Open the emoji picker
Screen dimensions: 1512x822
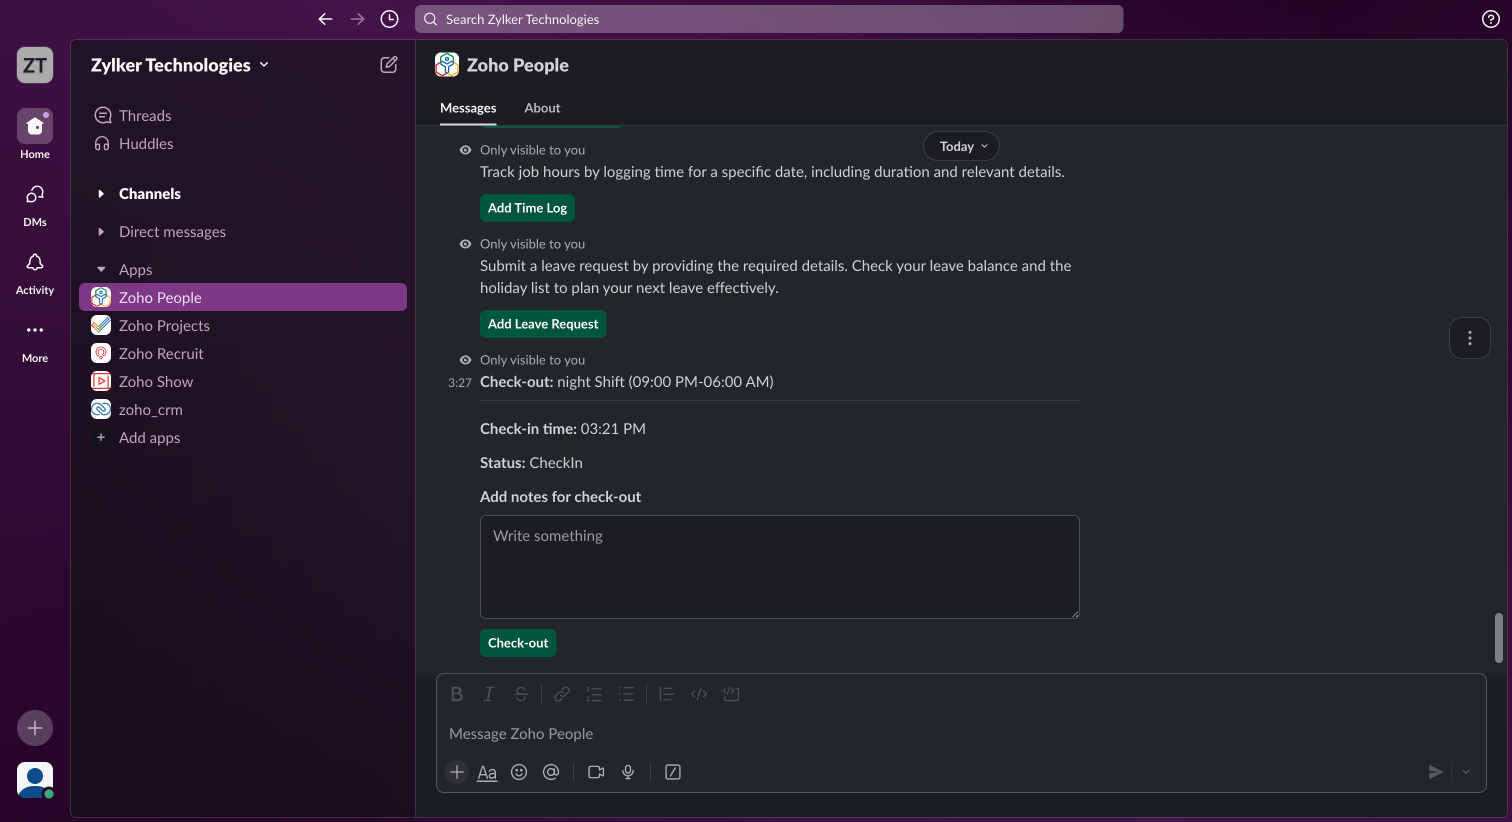coord(519,772)
